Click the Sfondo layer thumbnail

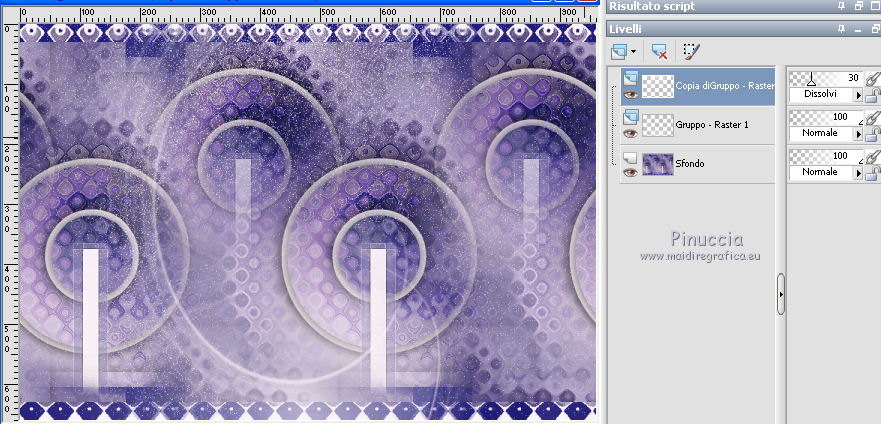pyautogui.click(x=657, y=164)
